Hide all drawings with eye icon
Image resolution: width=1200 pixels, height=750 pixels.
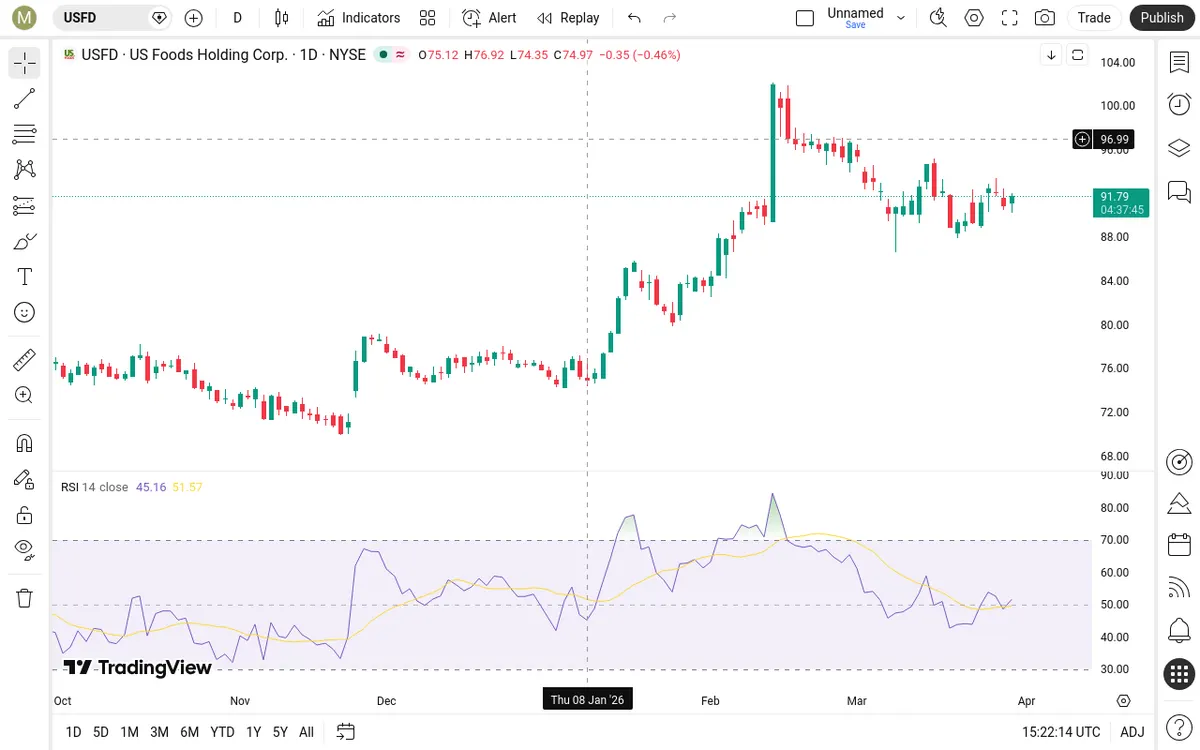[x=25, y=550]
